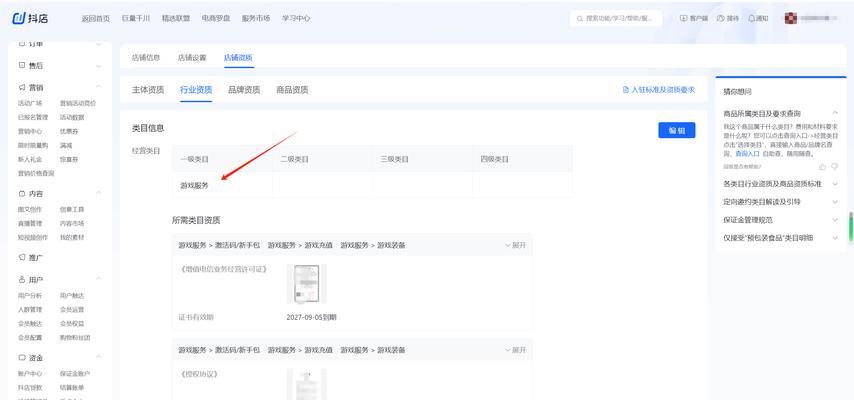This screenshot has height=400, width=854.
Task: Collapse 商品所属类目及要求查询 question
Action: 835,113
